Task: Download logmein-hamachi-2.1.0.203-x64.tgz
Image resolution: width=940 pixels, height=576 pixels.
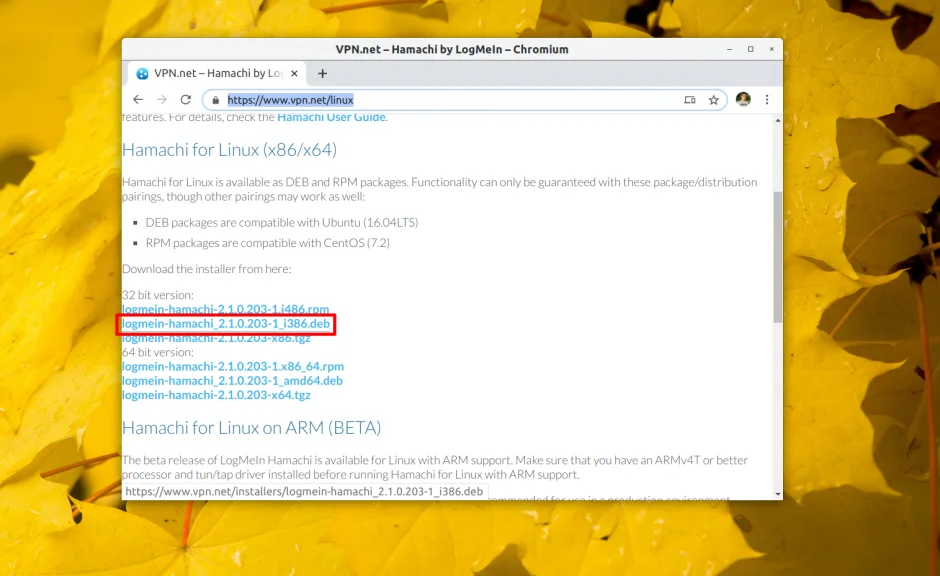Action: coord(216,395)
